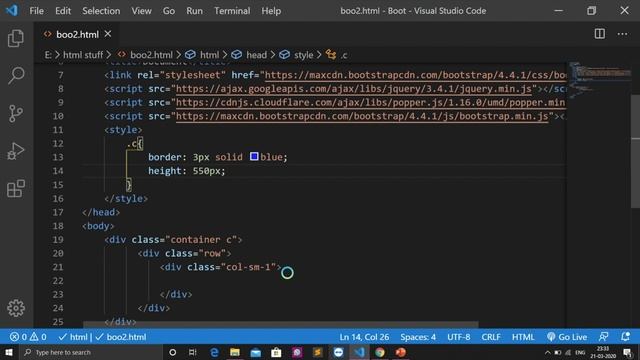This screenshot has height=360, width=640.
Task: Open Microsoft Store from the taskbar
Action: click(x=276, y=352)
